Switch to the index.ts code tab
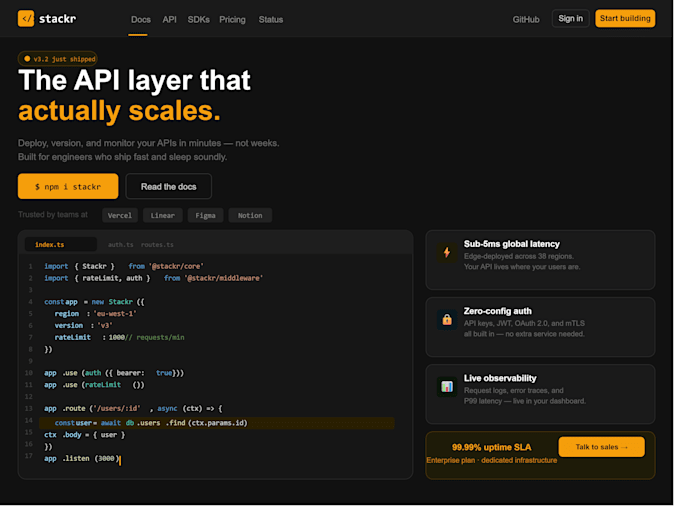The width and height of the screenshot is (680, 512). [61, 245]
